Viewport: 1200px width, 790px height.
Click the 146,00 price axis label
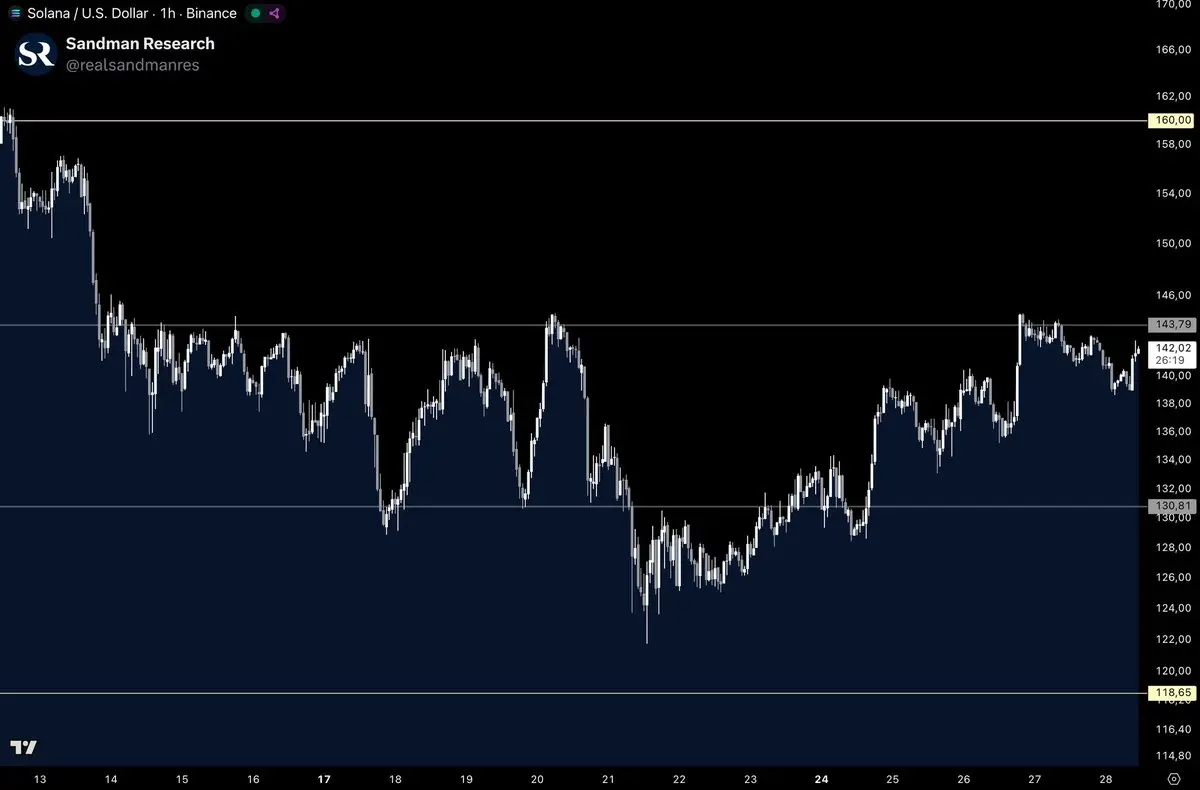point(1172,296)
